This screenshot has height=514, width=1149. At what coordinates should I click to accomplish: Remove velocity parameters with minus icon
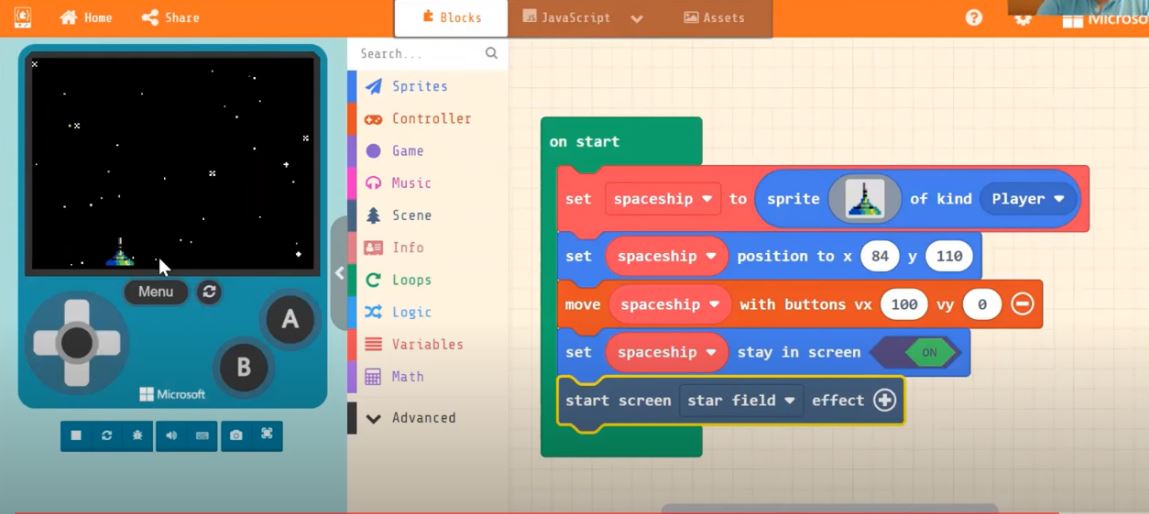1022,304
